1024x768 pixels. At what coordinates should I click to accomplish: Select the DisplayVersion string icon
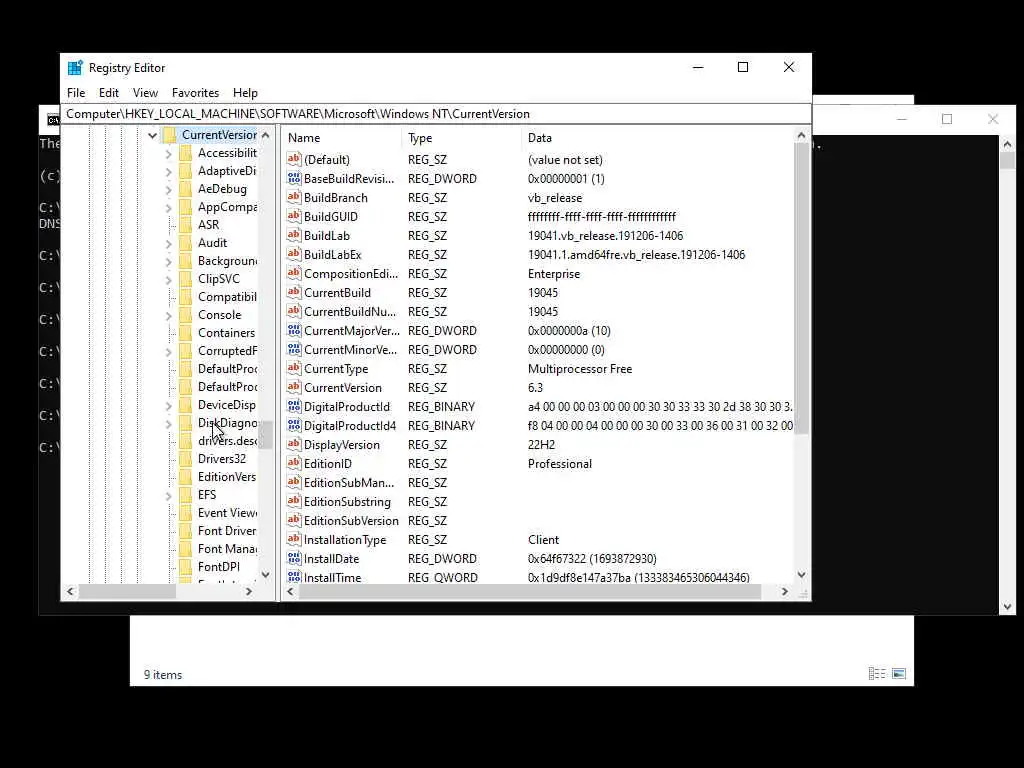click(294, 444)
